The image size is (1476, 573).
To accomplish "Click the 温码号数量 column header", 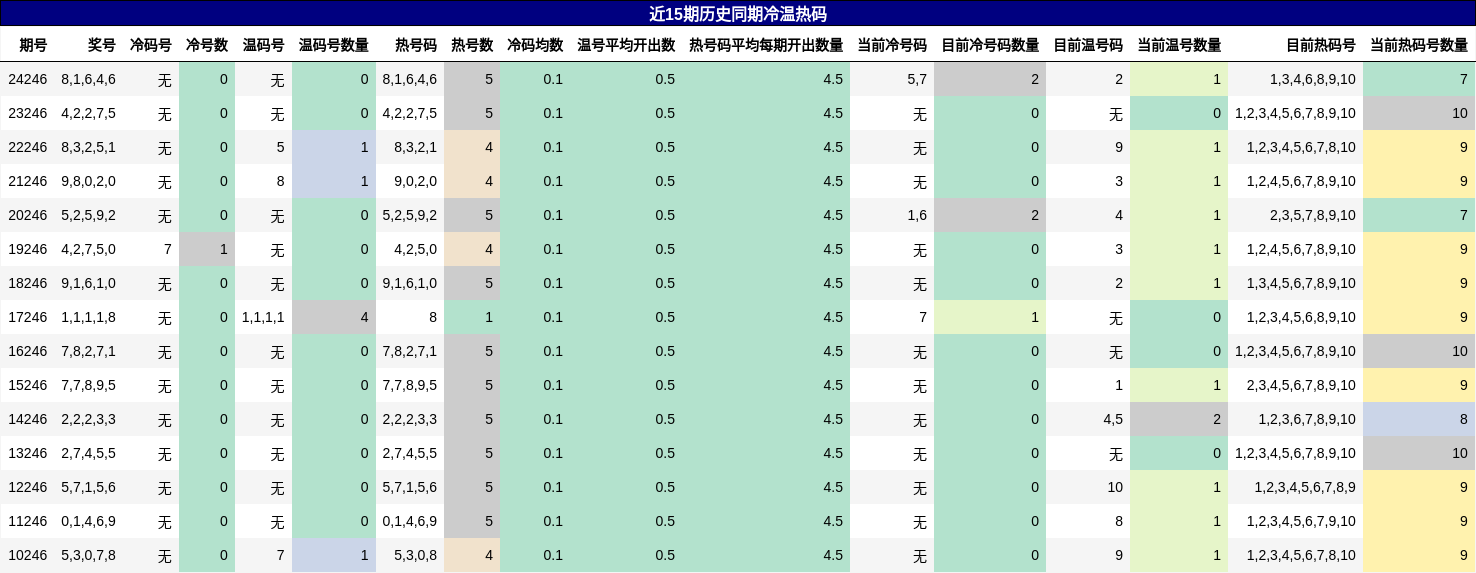I will coord(334,45).
